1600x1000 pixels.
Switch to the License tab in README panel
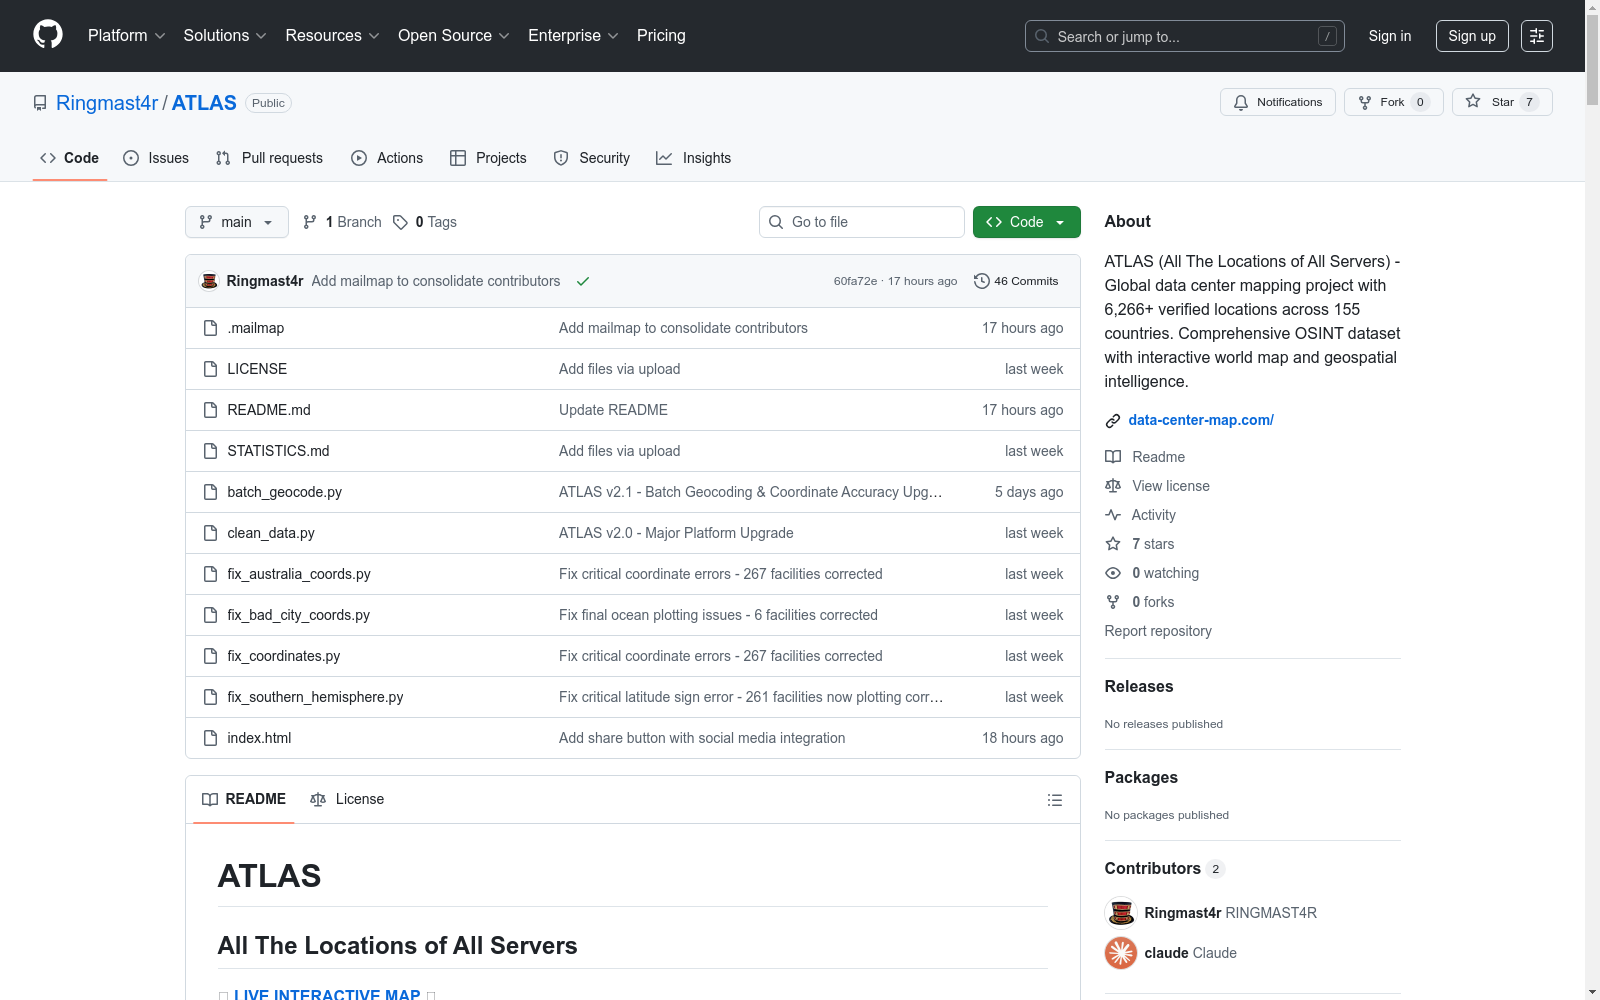347,799
